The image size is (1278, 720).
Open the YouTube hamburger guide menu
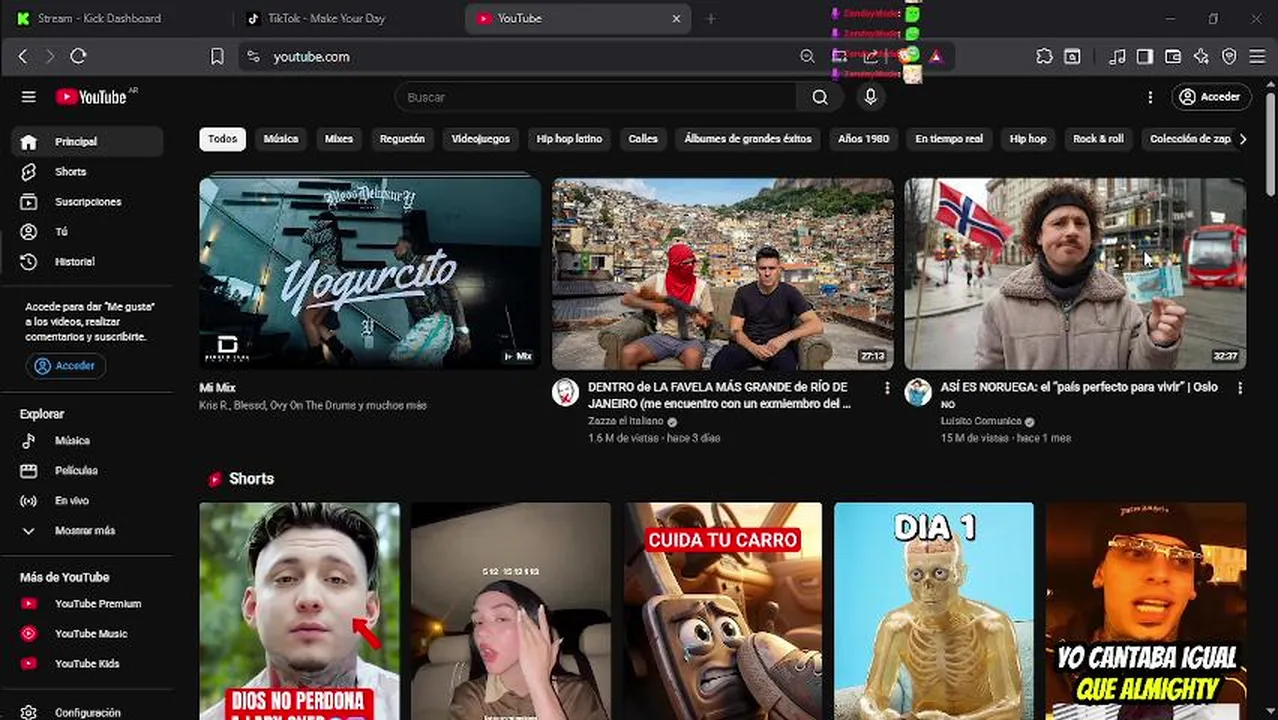pyautogui.click(x=28, y=97)
